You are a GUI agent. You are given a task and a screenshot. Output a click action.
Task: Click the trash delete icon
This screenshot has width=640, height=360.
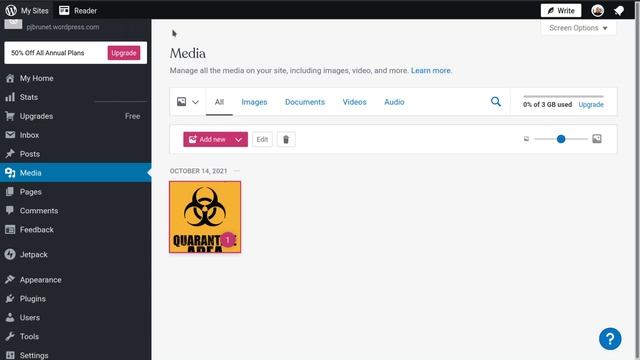click(x=286, y=139)
